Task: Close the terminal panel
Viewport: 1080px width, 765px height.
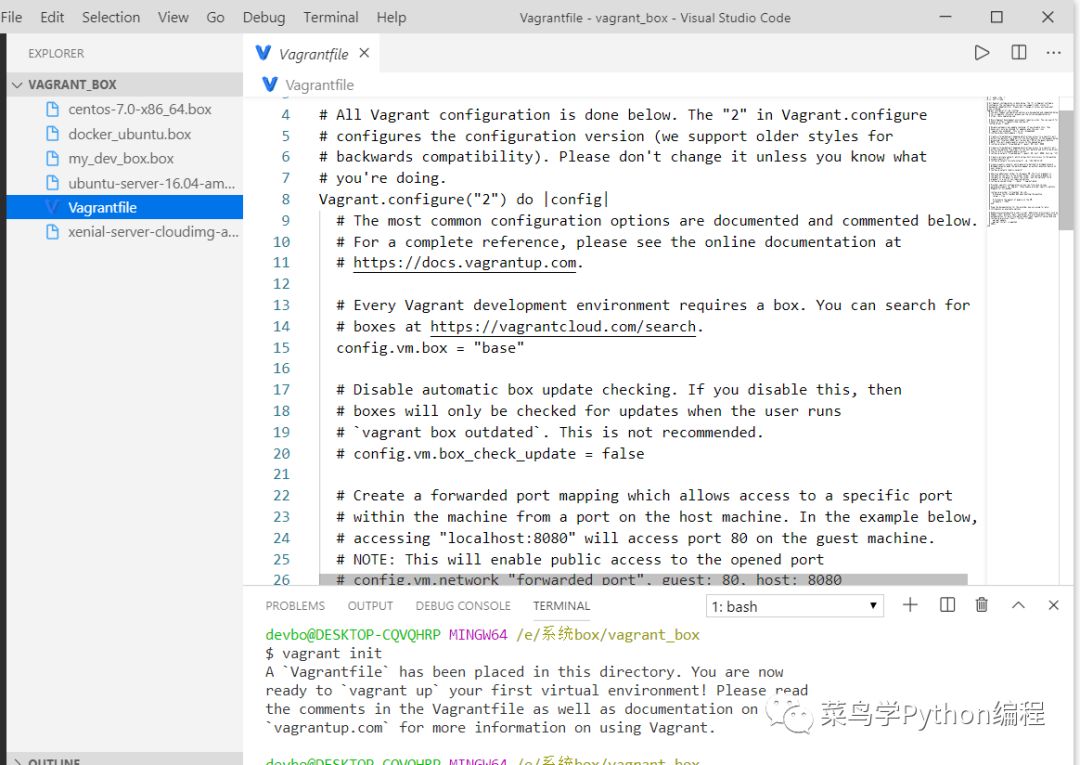Action: coord(1053,605)
